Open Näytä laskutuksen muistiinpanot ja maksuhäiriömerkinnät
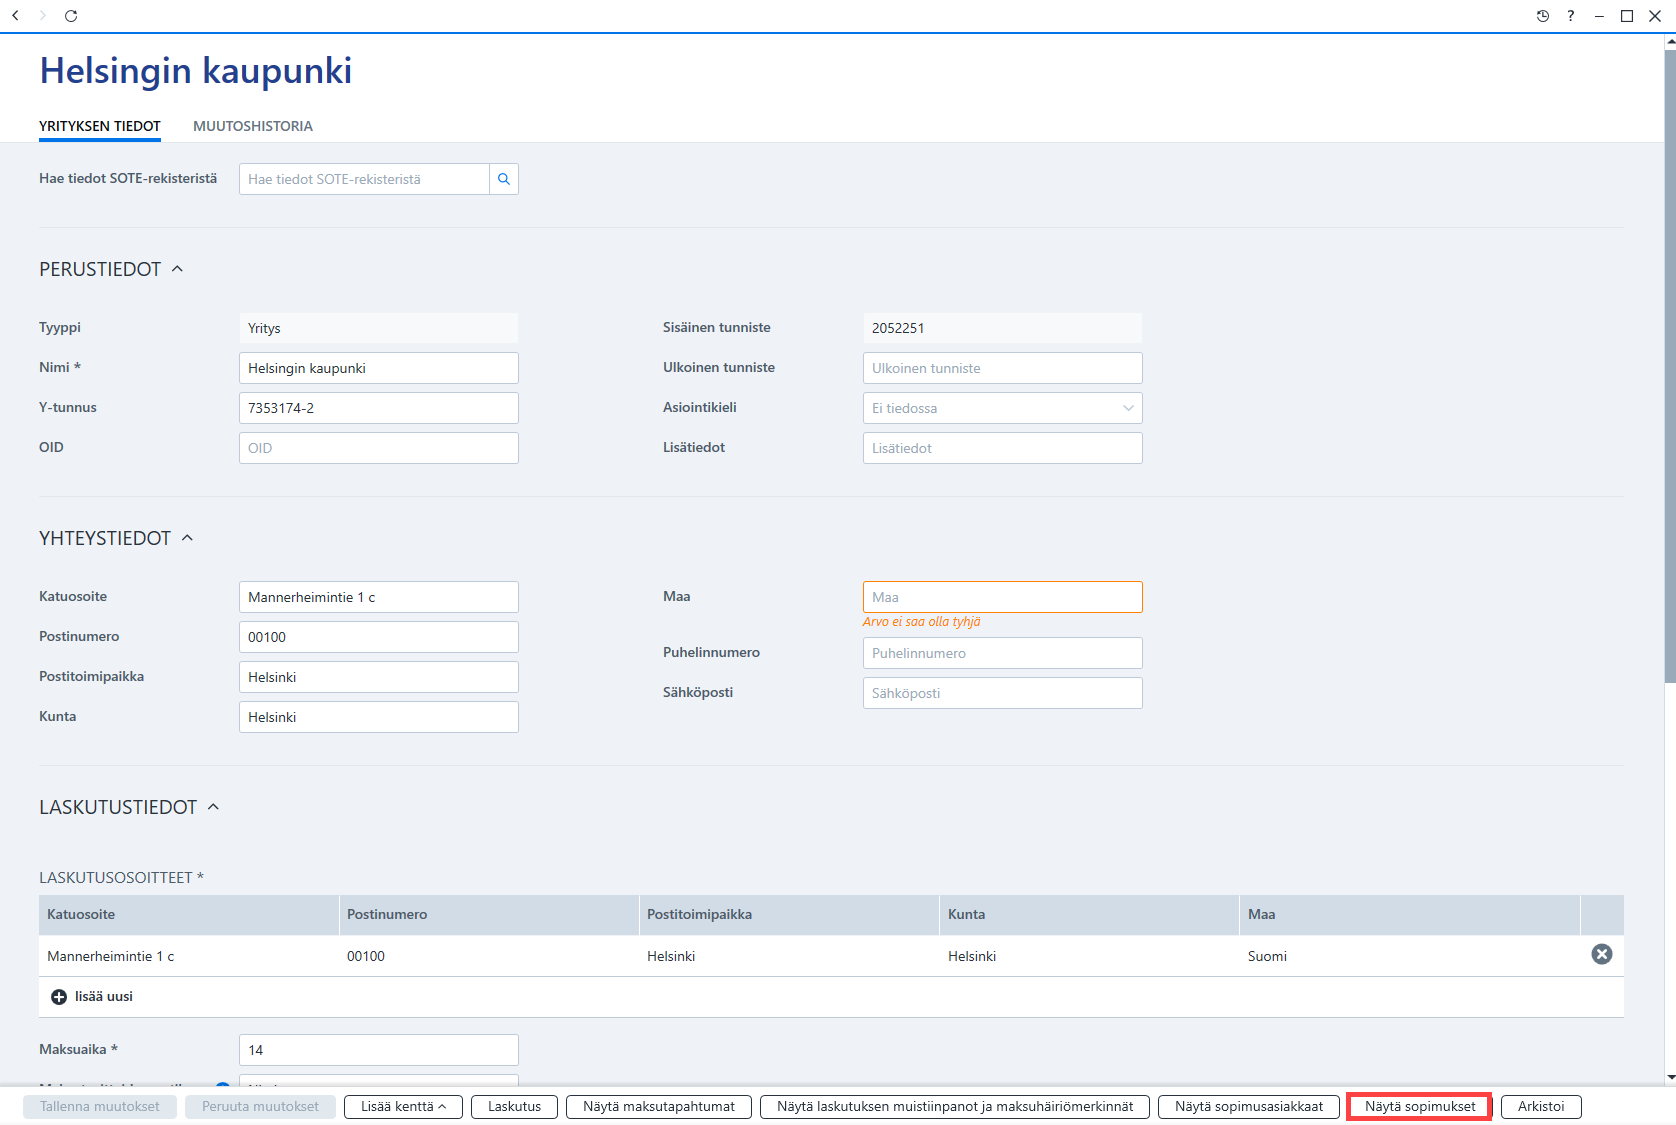Image resolution: width=1676 pixels, height=1125 pixels. 955,1107
